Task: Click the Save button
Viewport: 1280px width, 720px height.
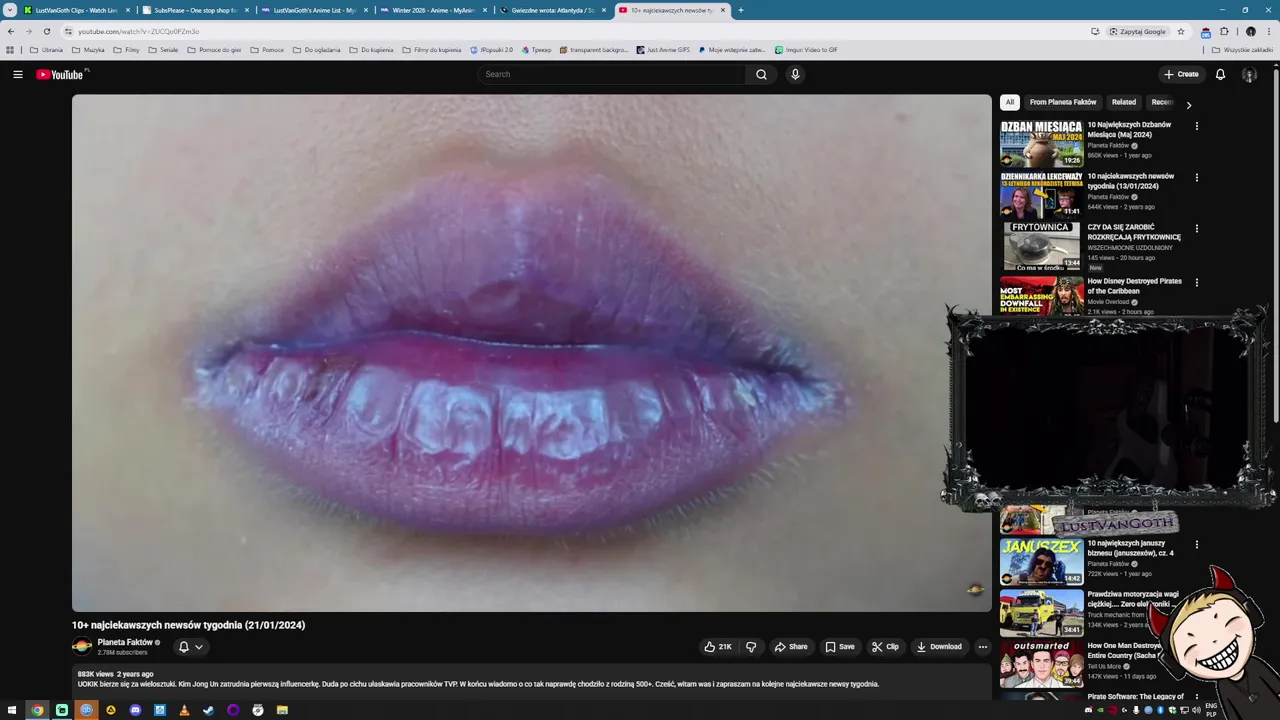Action: click(x=839, y=647)
